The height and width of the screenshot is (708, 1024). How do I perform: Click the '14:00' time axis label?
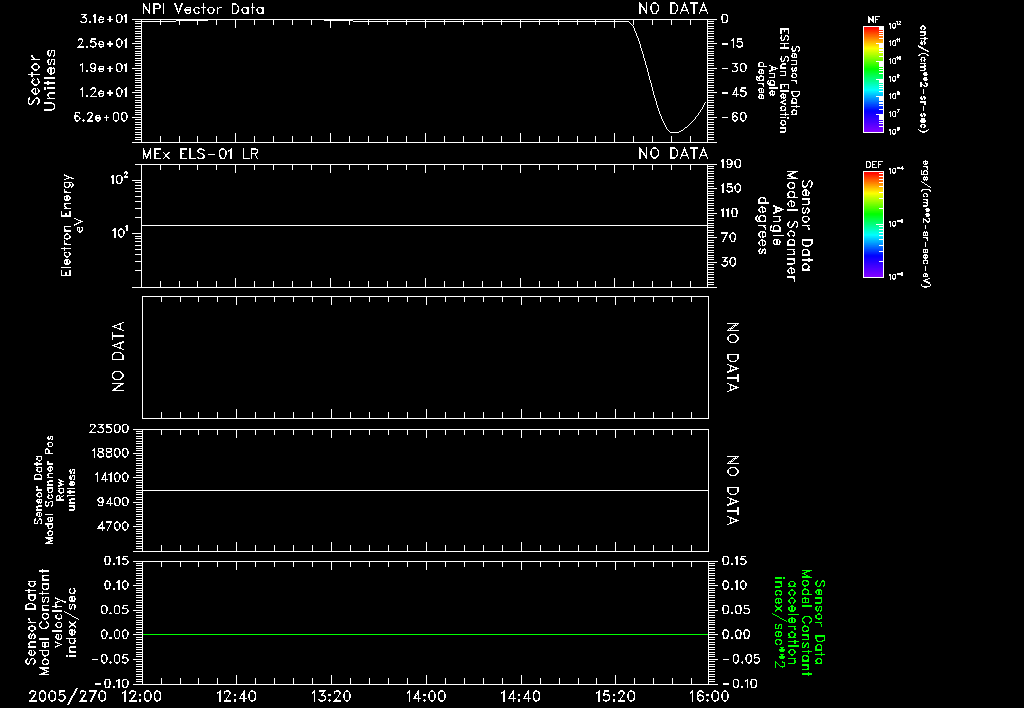[x=426, y=696]
